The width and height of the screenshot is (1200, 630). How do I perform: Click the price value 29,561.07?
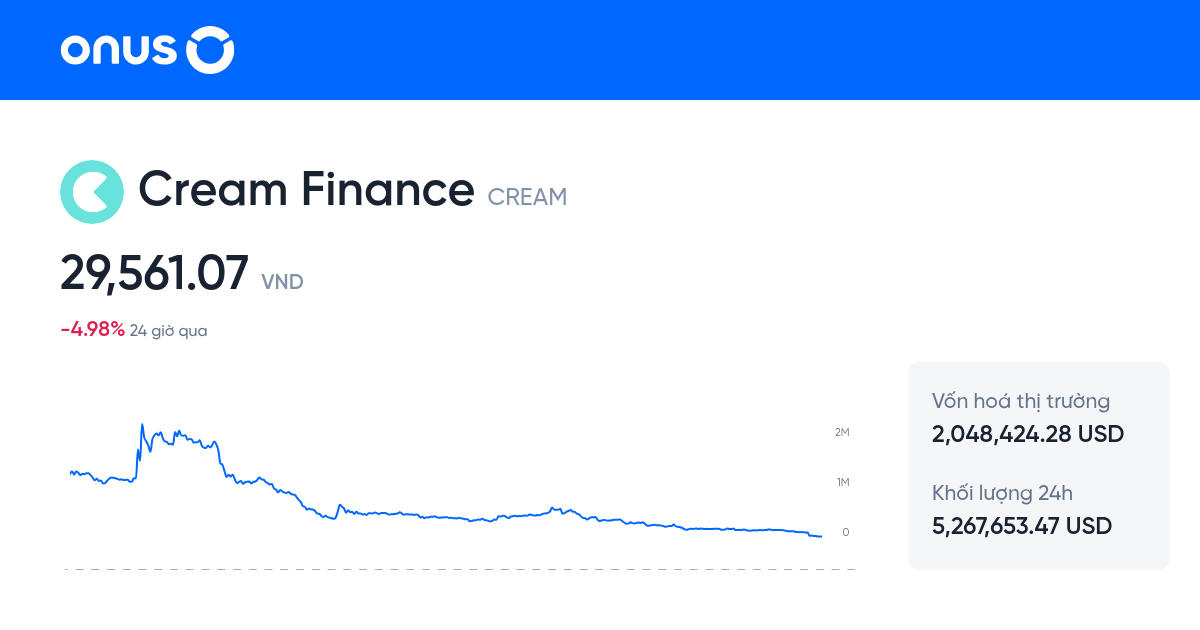pos(154,273)
